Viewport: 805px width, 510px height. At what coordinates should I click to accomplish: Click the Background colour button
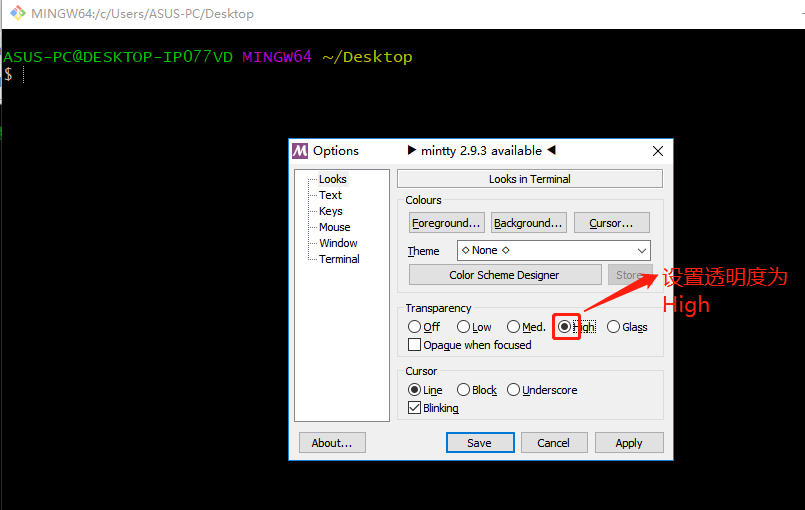click(x=529, y=223)
